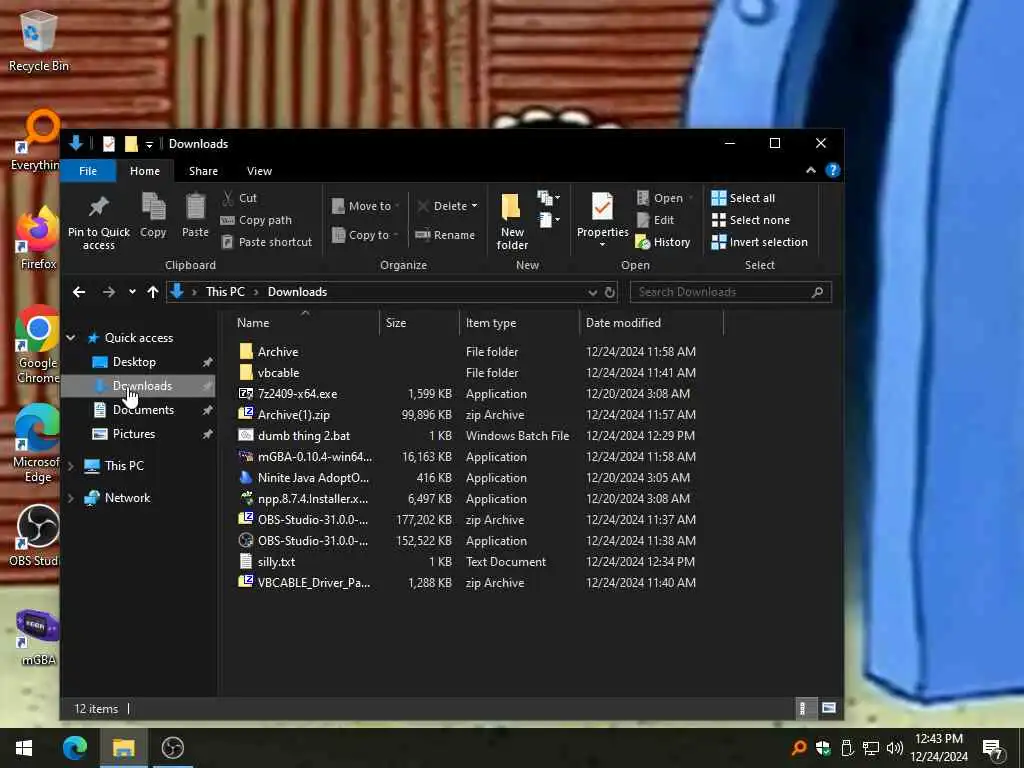The image size is (1024, 768).
Task: Select the mGBA desktop shortcut
Action: [x=38, y=637]
